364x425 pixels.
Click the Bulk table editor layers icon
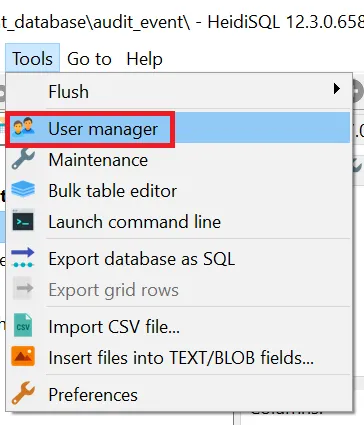pos(23,189)
